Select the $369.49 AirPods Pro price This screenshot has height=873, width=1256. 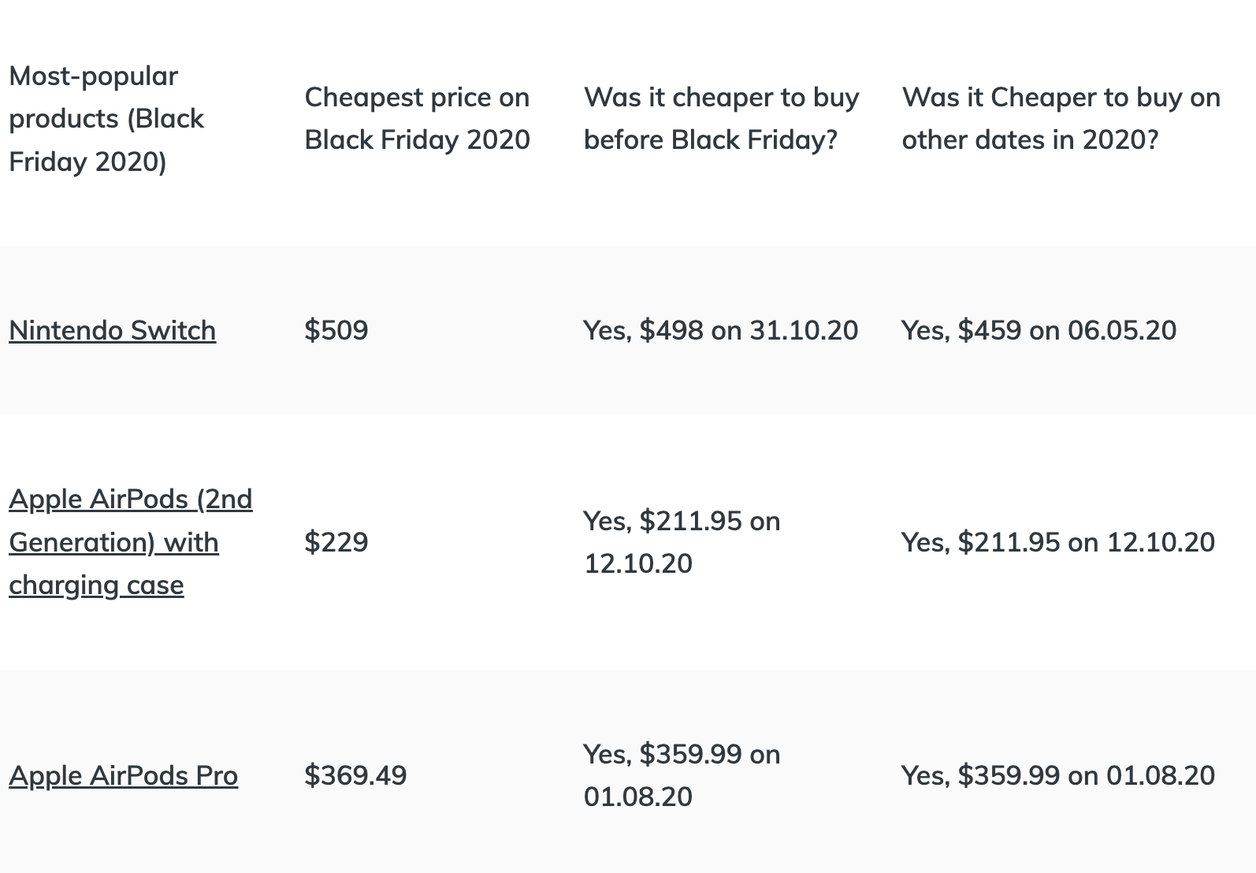355,776
